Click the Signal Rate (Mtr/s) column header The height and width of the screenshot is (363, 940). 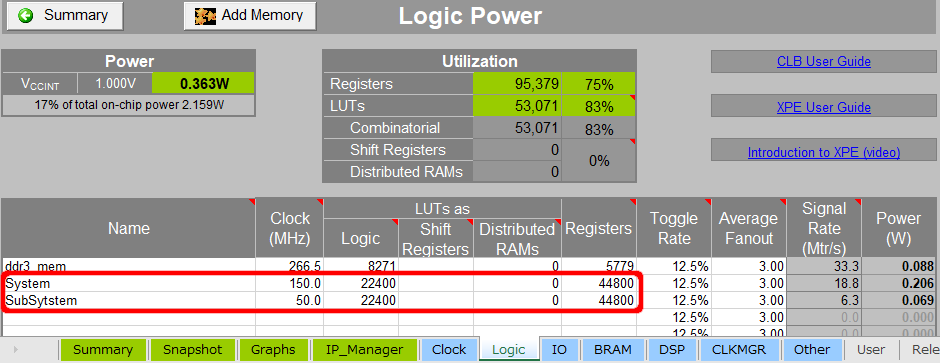pyautogui.click(x=824, y=228)
